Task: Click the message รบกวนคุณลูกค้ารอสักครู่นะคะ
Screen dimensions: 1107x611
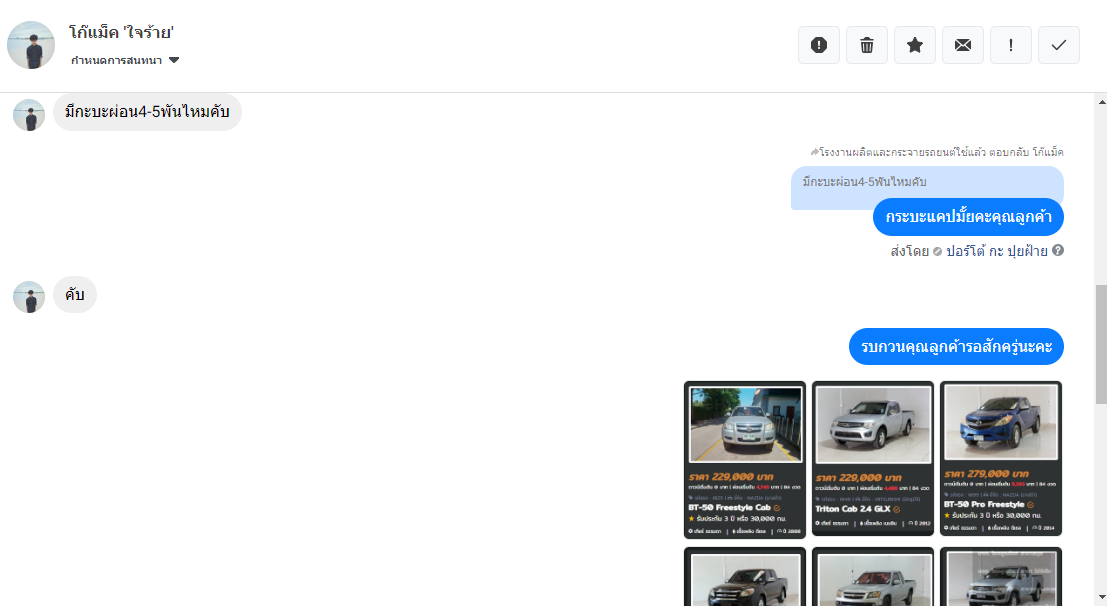Action: [x=956, y=347]
